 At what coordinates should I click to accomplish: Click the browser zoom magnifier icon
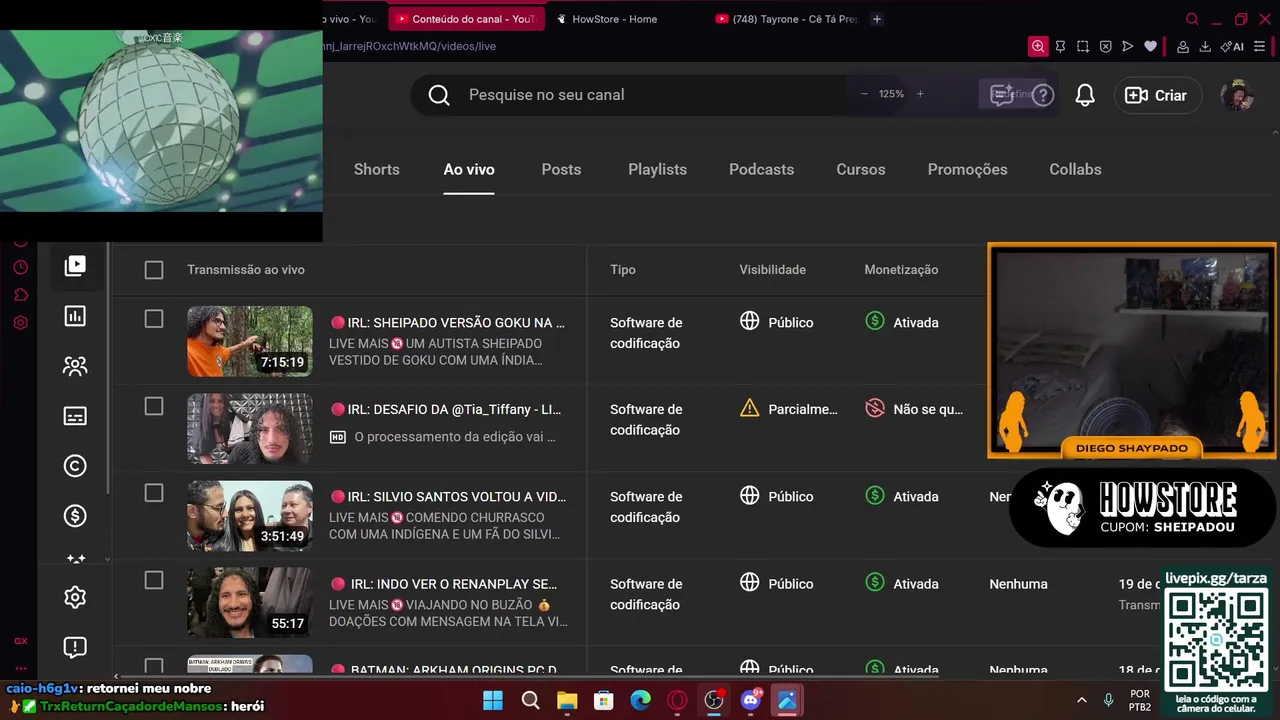(1038, 46)
